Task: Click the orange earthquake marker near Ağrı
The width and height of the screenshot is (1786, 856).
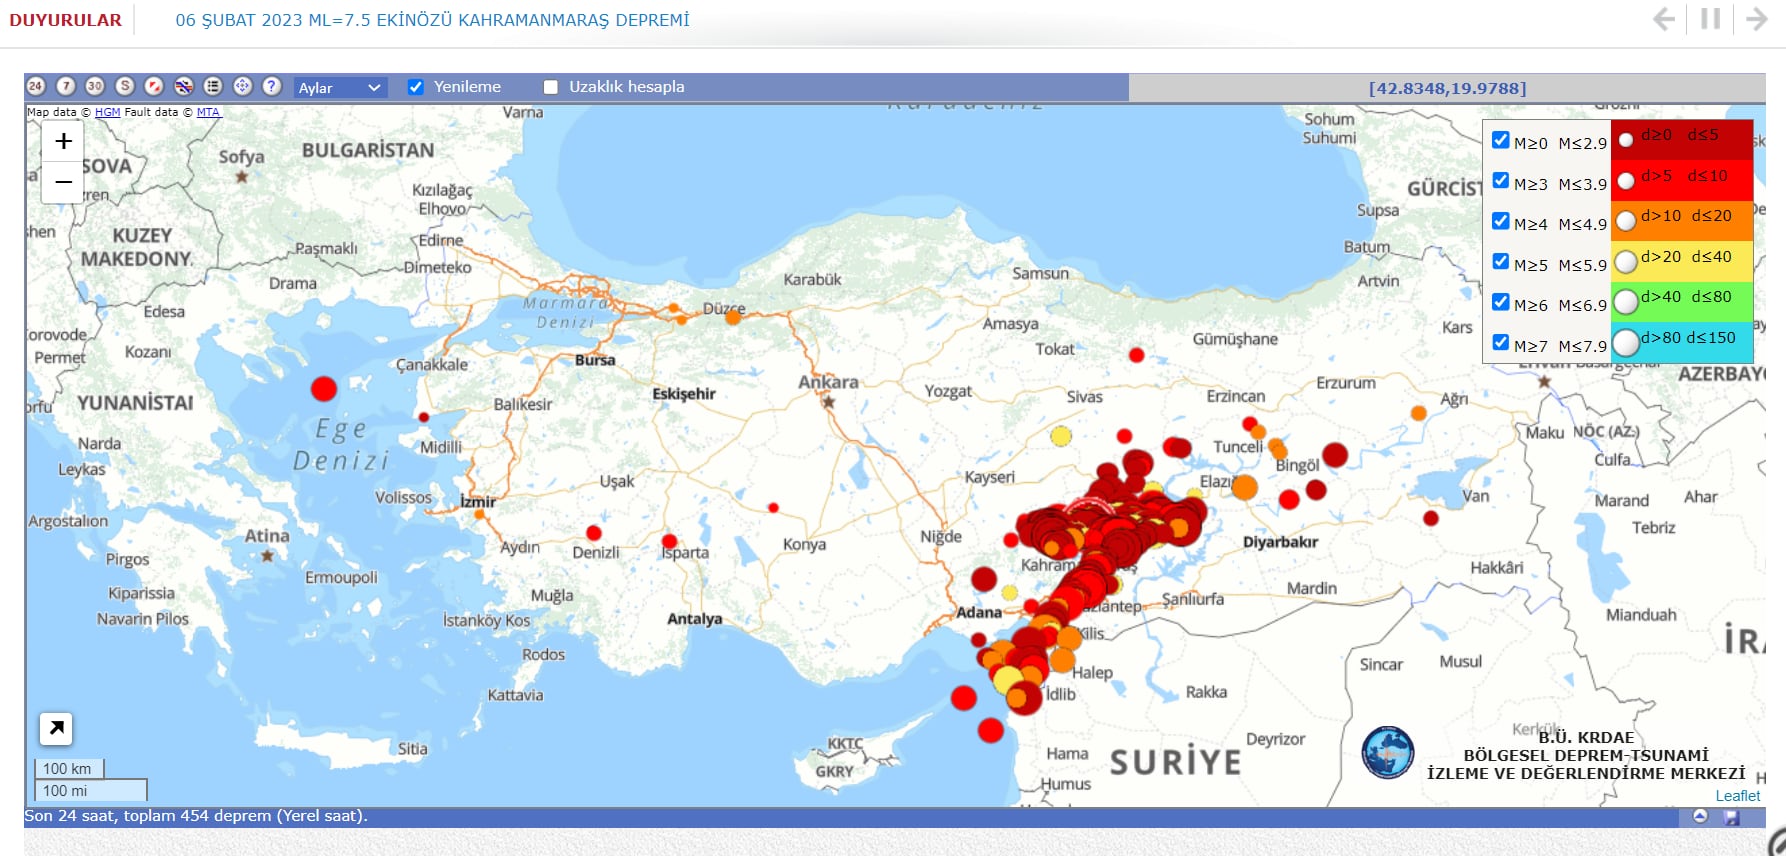Action: [x=1418, y=413]
